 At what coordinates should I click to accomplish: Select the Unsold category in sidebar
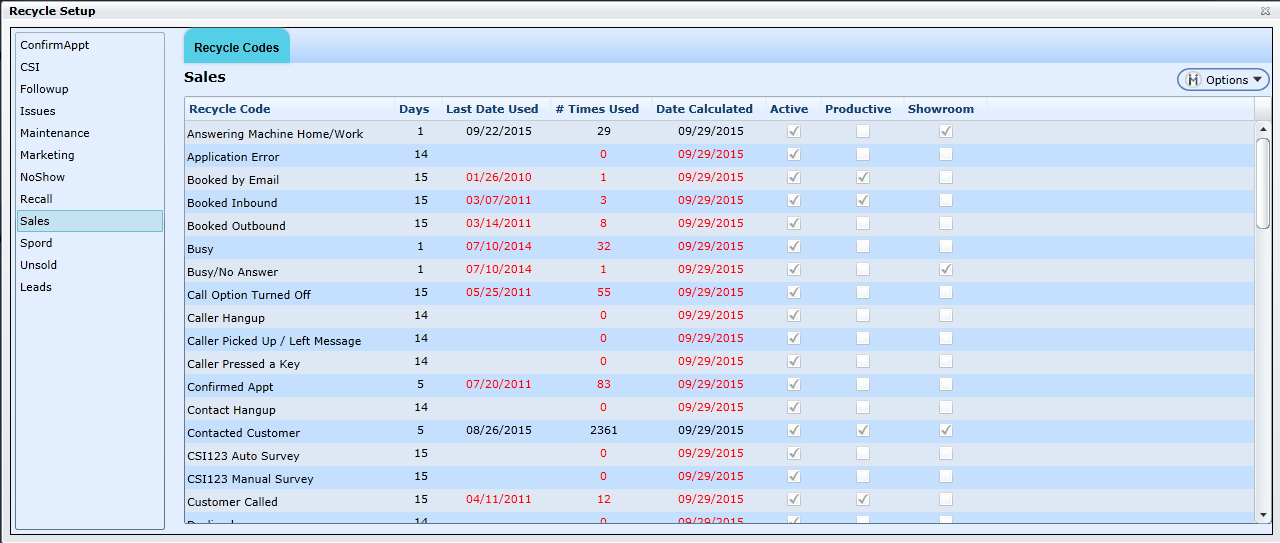38,265
